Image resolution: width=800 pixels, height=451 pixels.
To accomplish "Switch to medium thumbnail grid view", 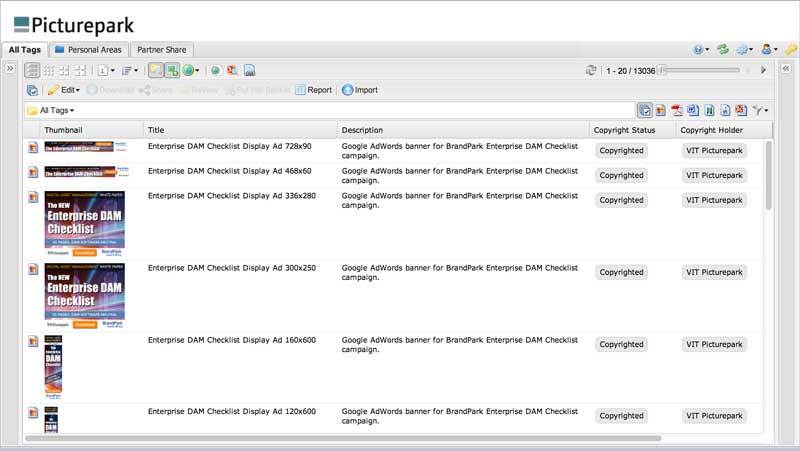I will (64, 70).
